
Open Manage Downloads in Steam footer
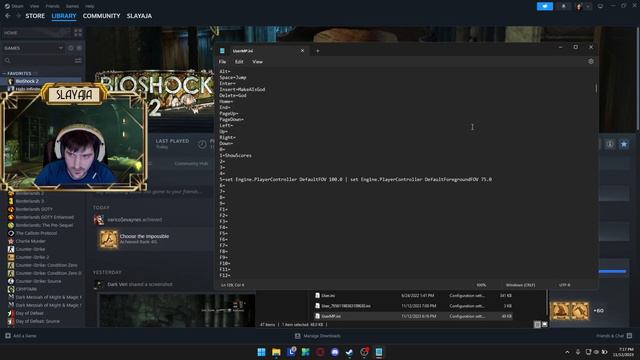pos(318,336)
